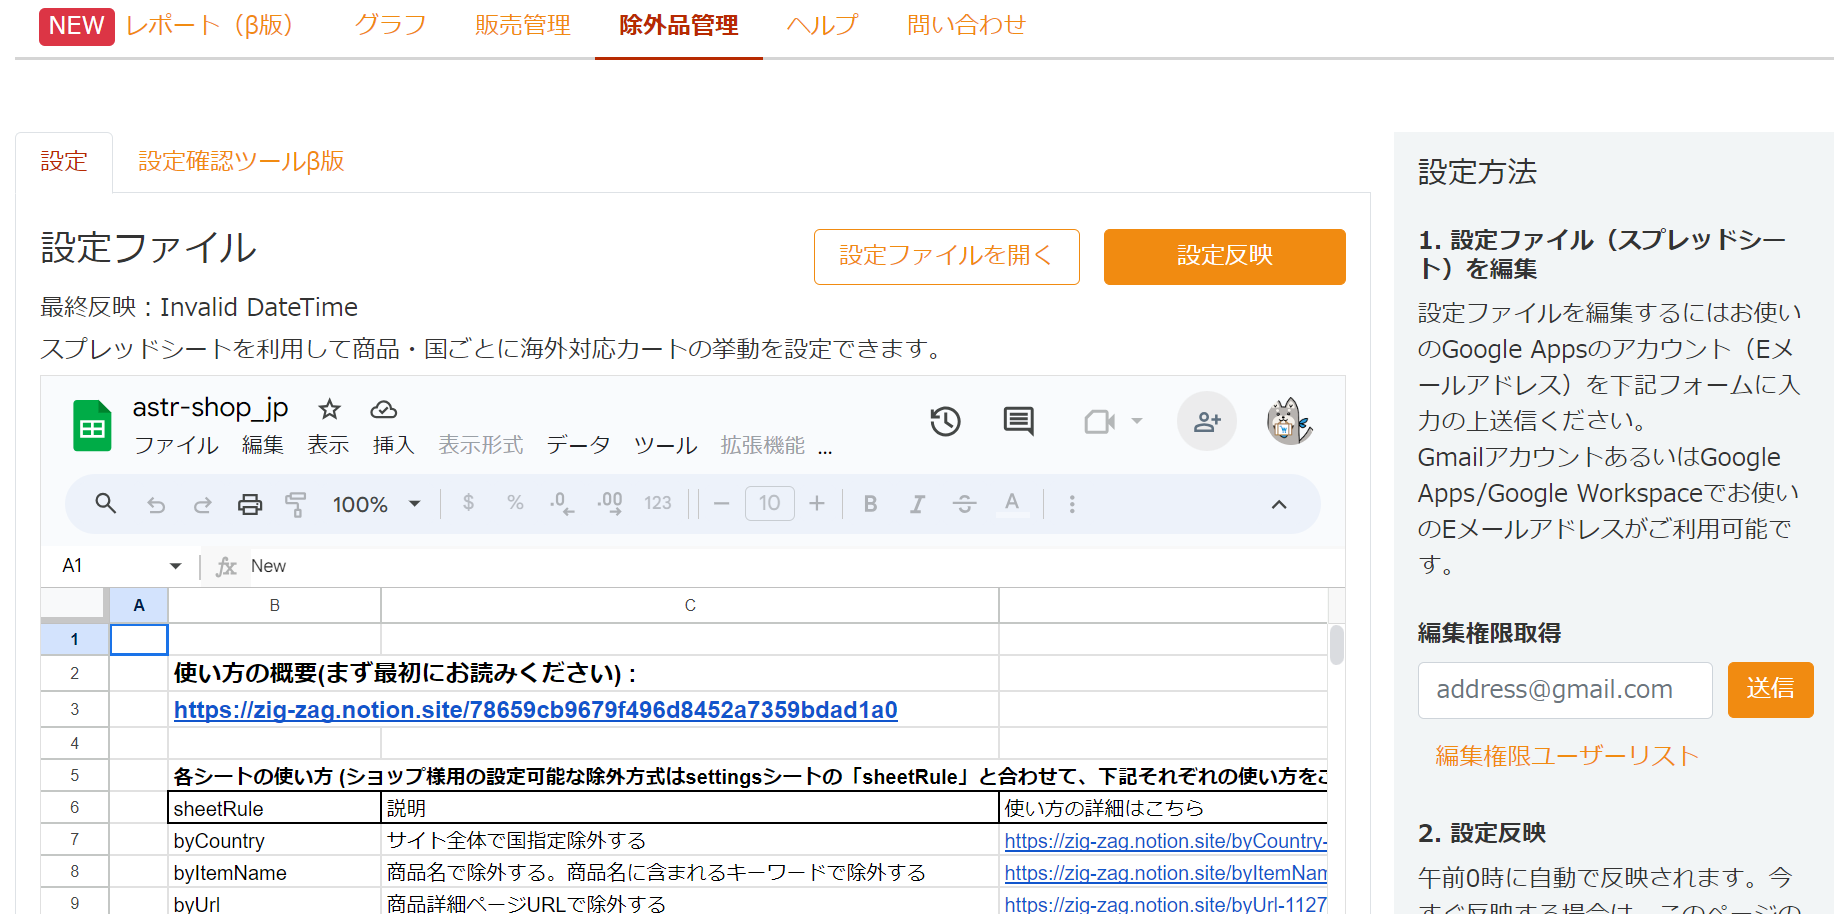This screenshot has height=914, width=1834.
Task: Toggle italic formatting
Action: tap(917, 504)
